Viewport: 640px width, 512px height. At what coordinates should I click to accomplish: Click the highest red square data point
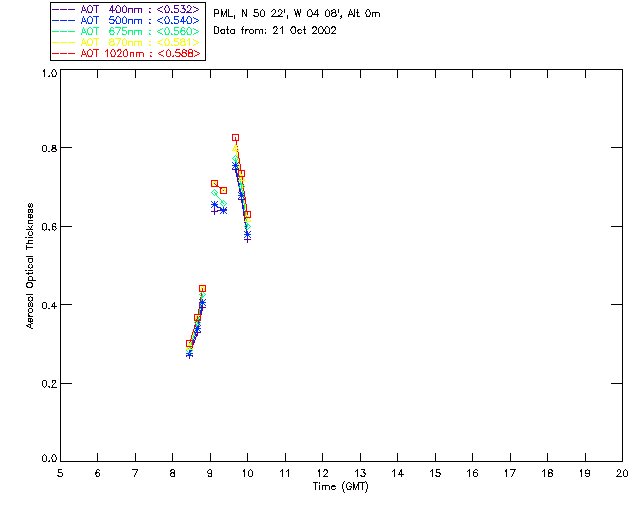(236, 138)
